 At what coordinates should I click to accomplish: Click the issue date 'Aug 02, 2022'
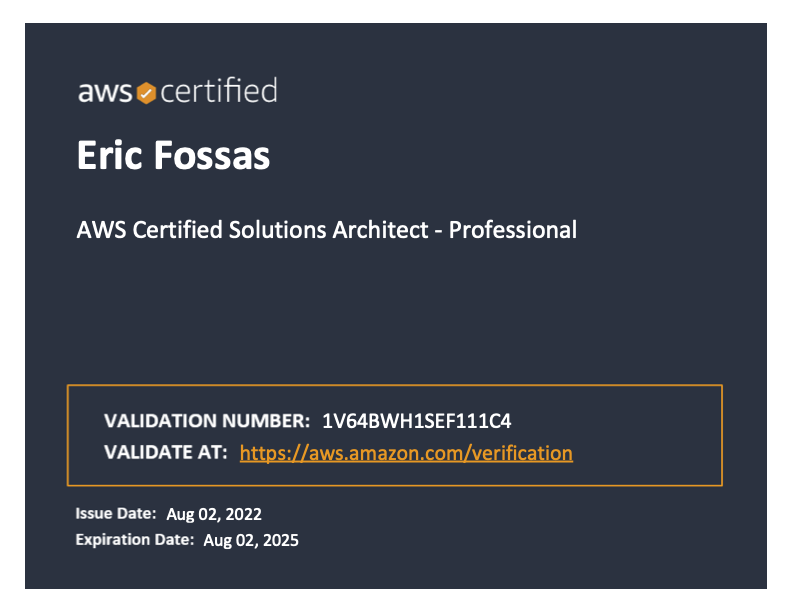(214, 514)
